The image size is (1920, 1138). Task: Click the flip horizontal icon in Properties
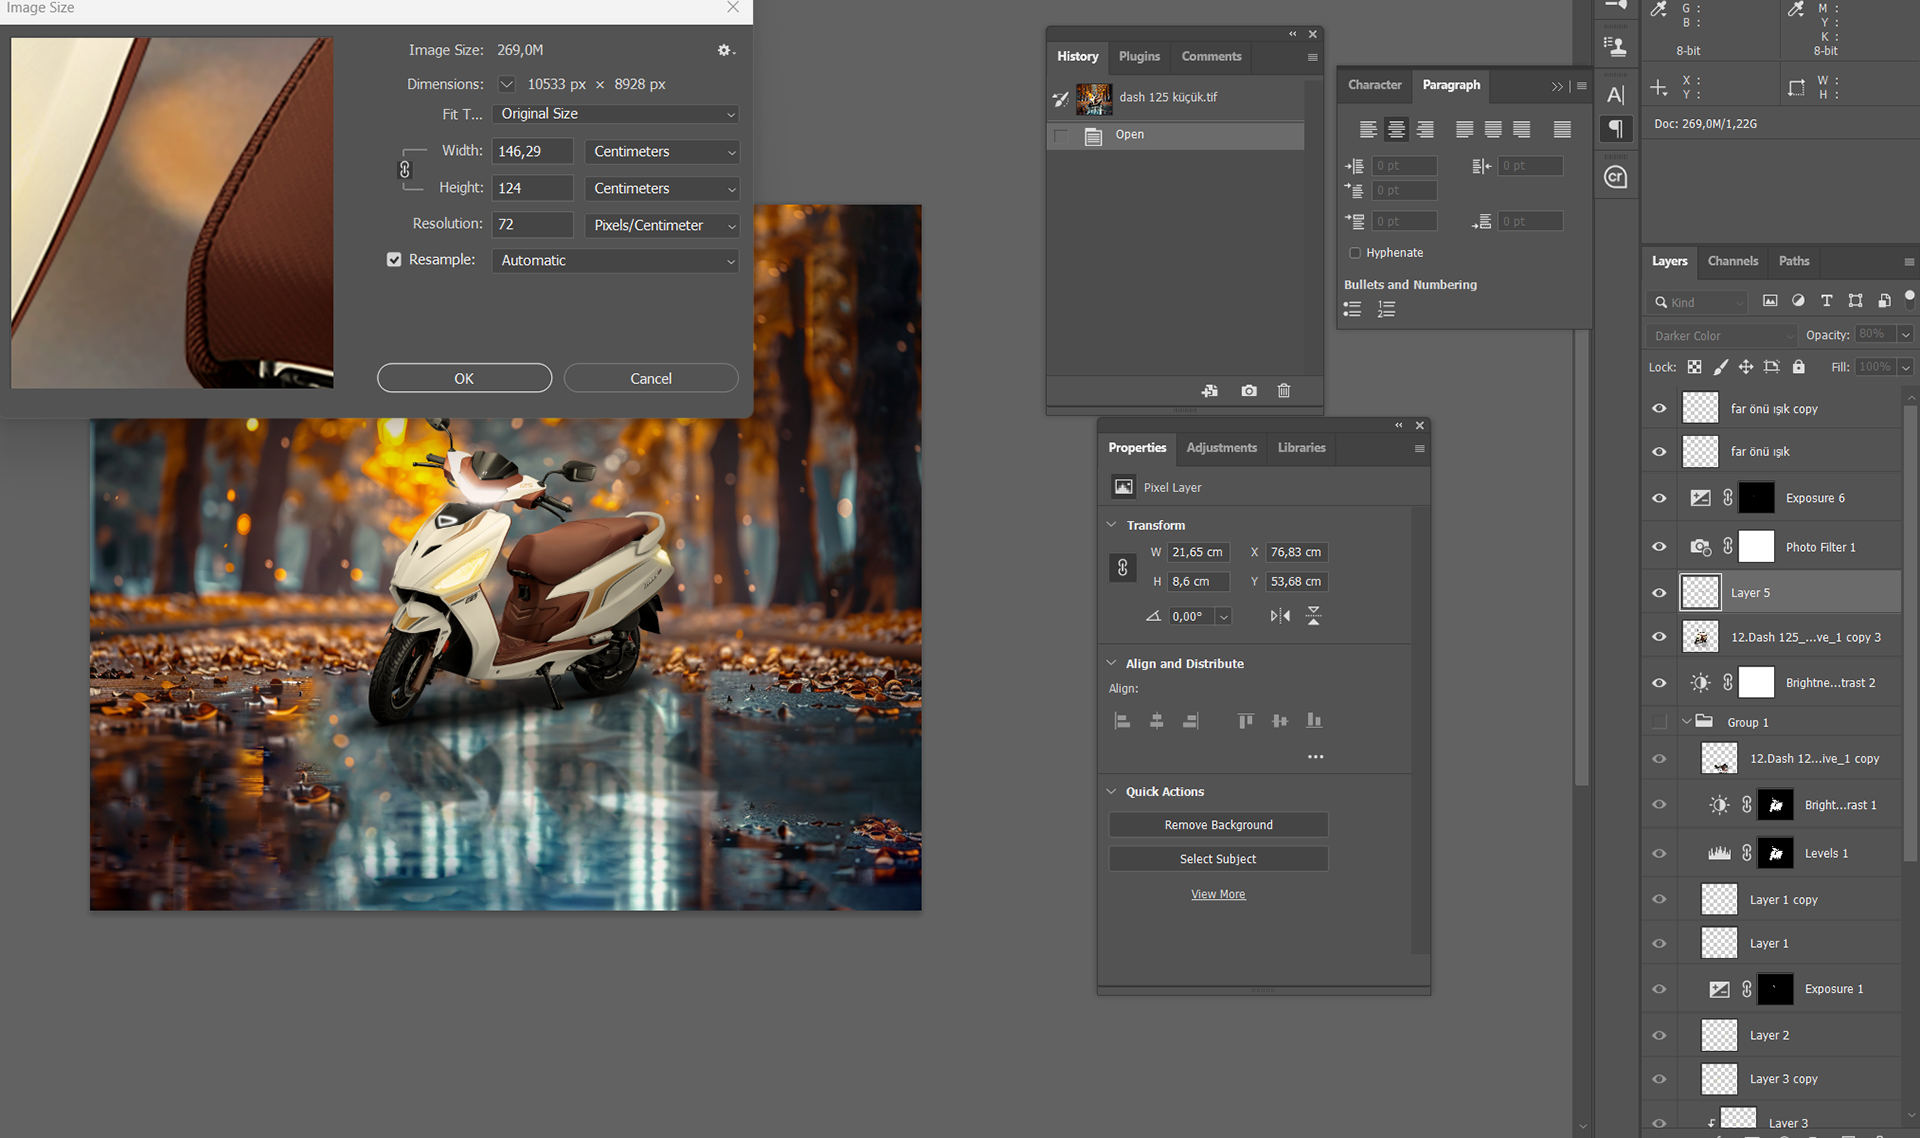[1280, 616]
